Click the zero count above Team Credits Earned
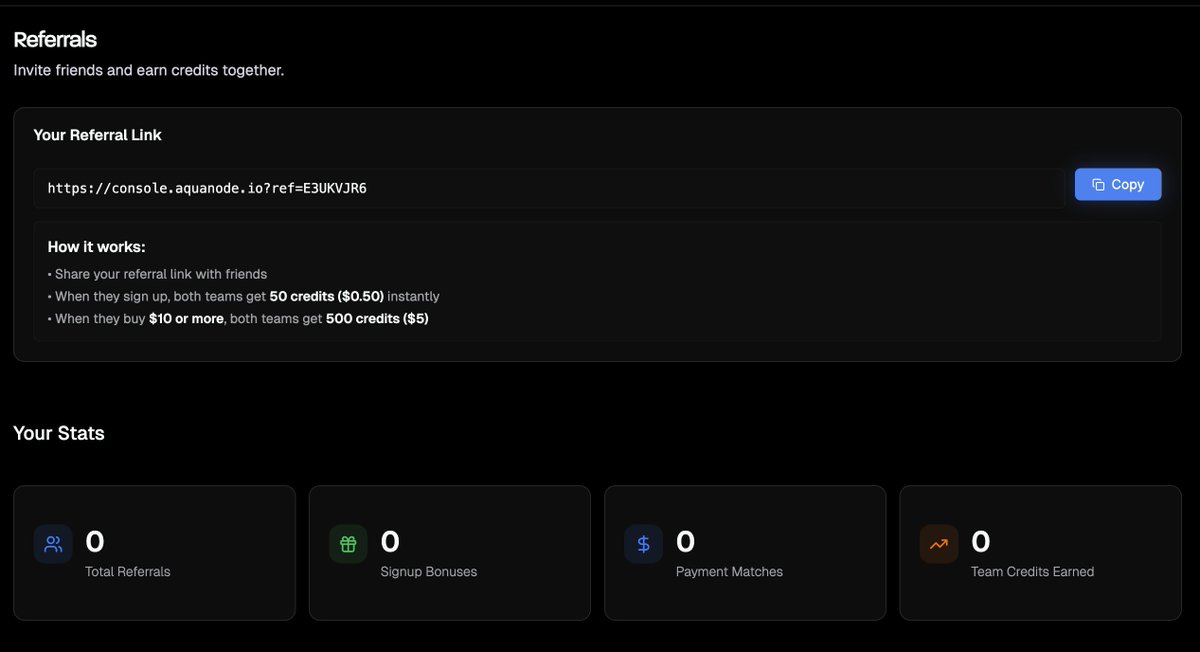The width and height of the screenshot is (1200, 652). tap(981, 542)
